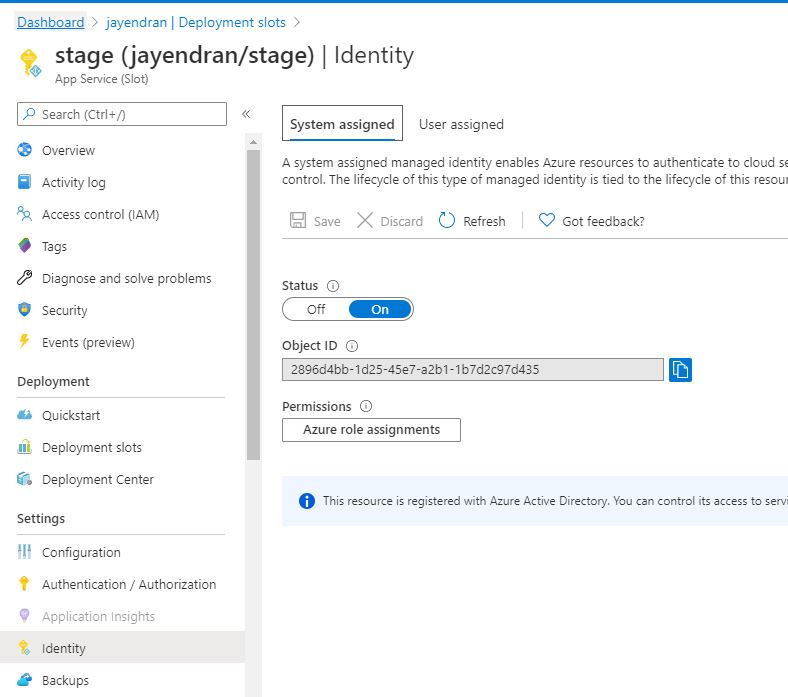Image resolution: width=788 pixels, height=697 pixels.
Task: Click the Activity log book icon
Action: (24, 181)
